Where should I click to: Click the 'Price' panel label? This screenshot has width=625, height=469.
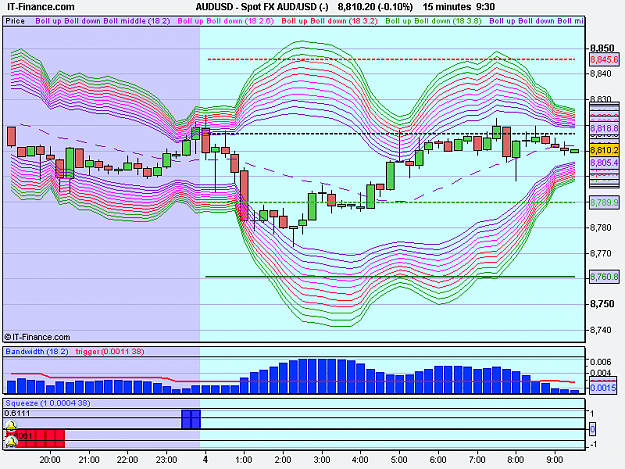click(x=15, y=21)
